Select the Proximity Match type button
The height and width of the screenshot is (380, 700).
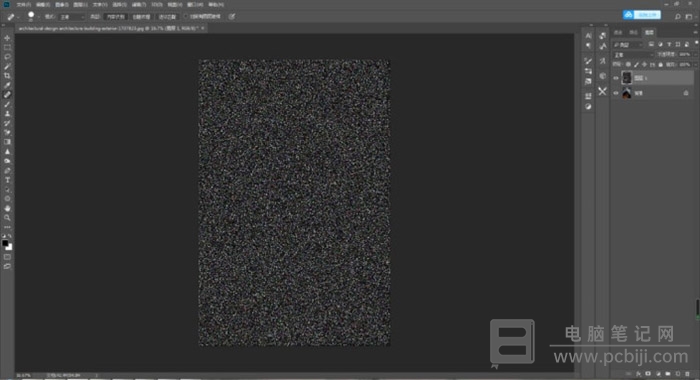[167, 17]
